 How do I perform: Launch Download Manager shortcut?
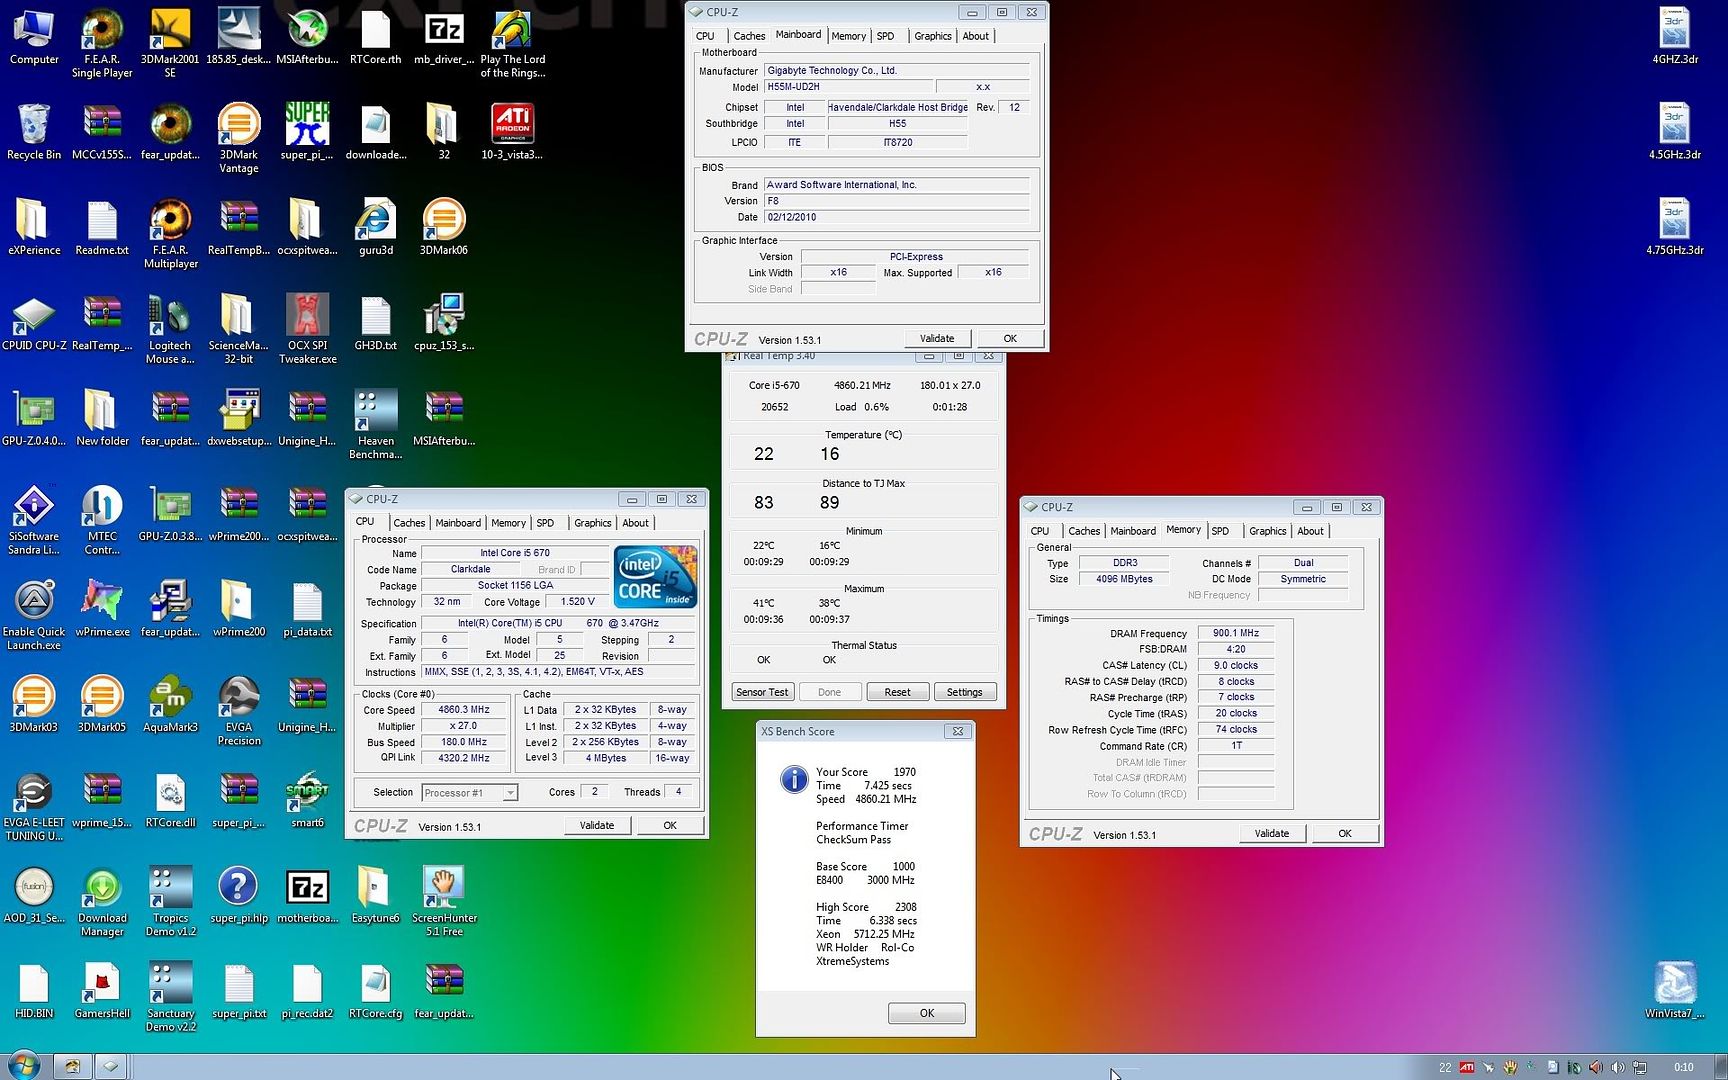102,902
